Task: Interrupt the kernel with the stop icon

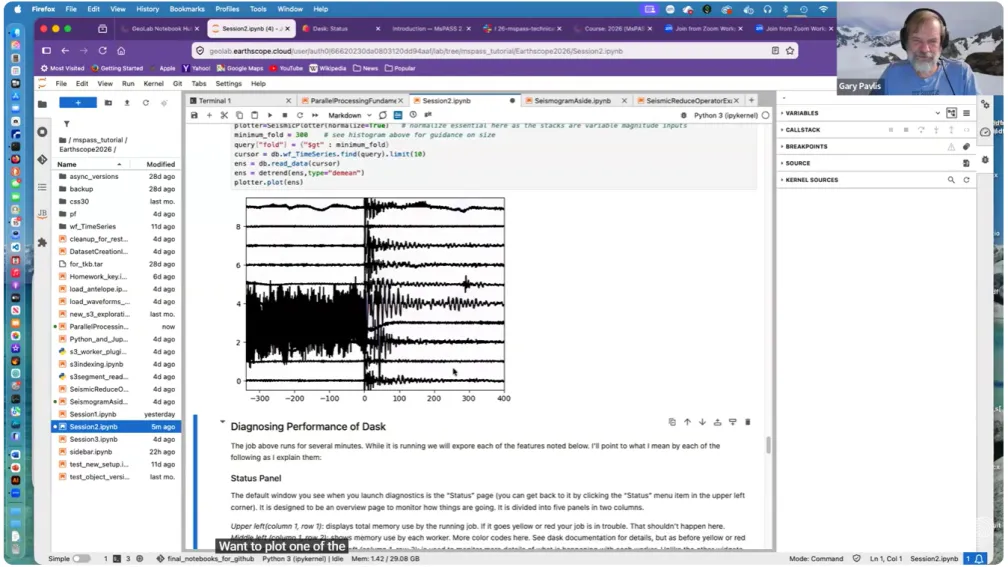Action: tap(285, 115)
